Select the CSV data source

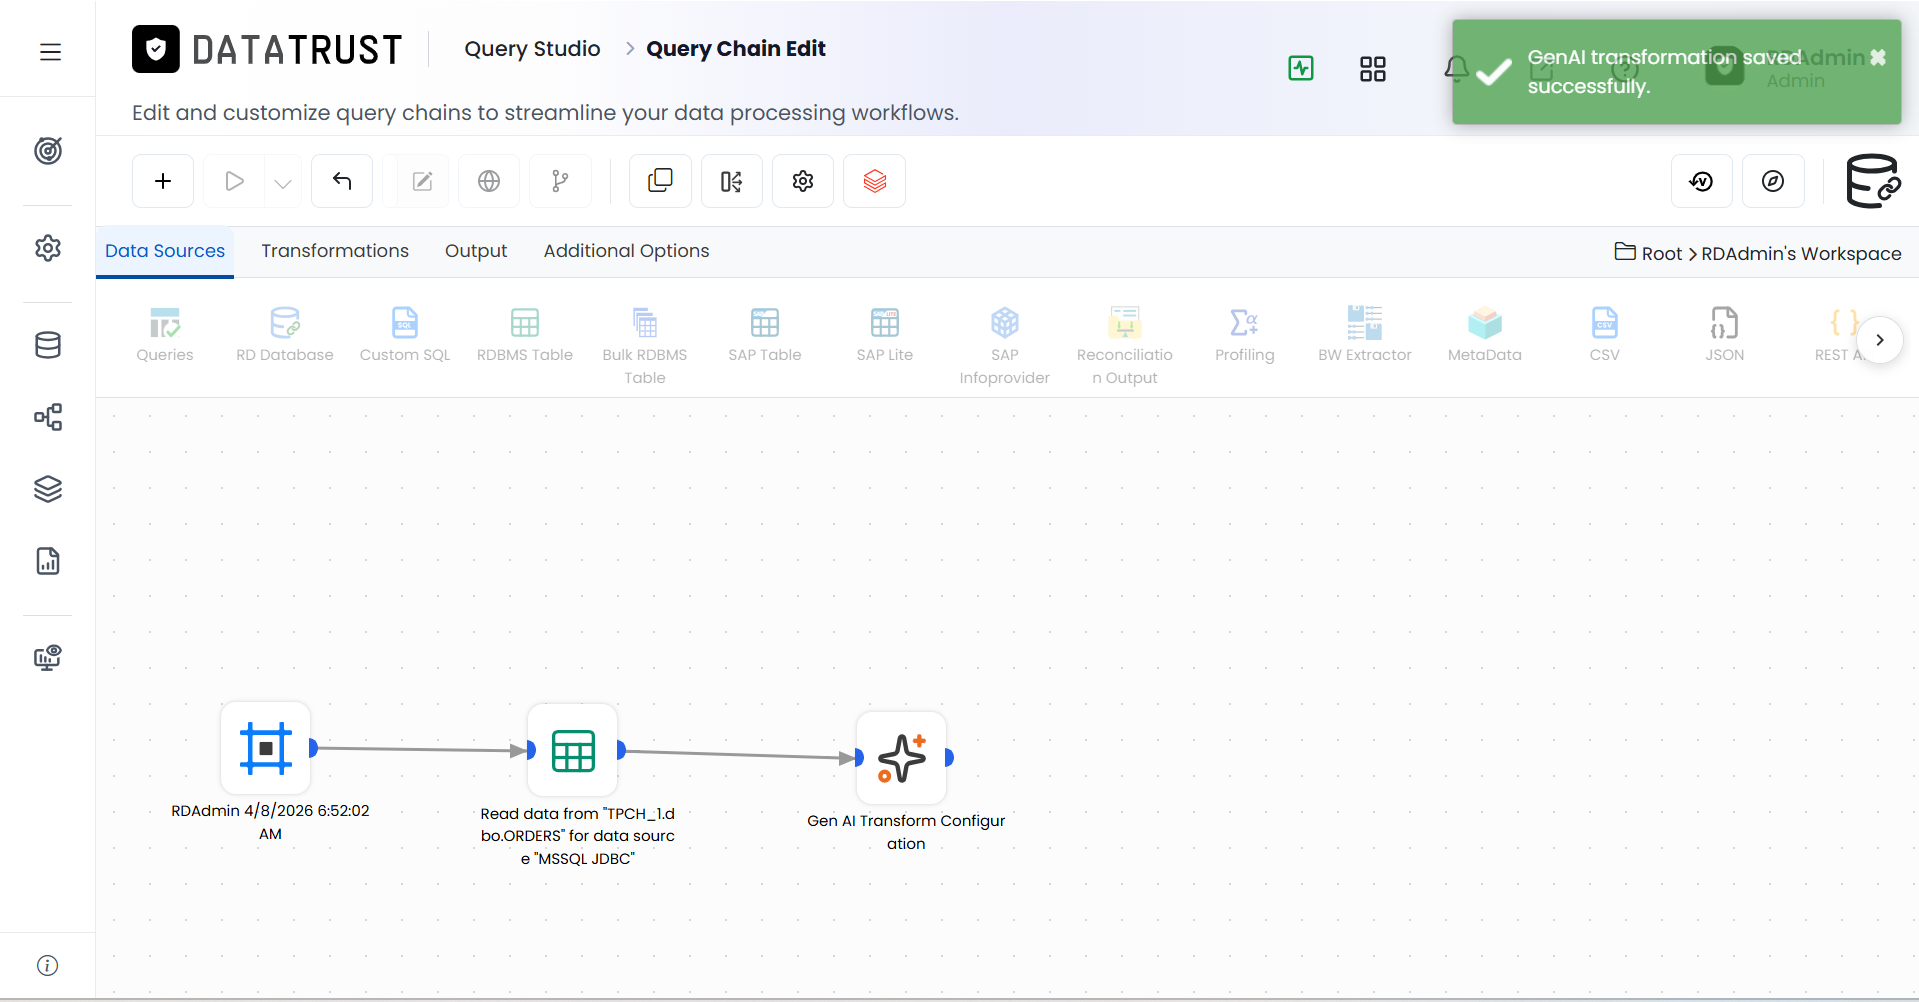tap(1605, 335)
